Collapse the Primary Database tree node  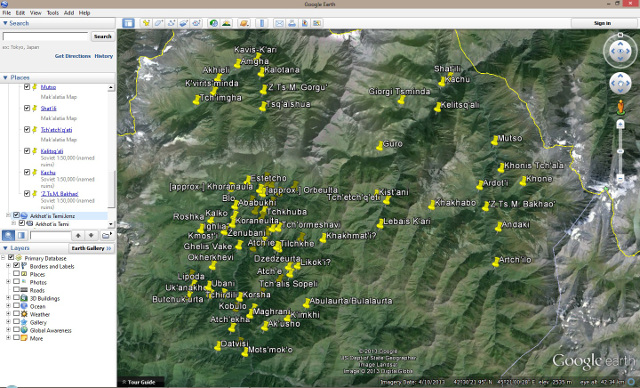click(x=3, y=258)
